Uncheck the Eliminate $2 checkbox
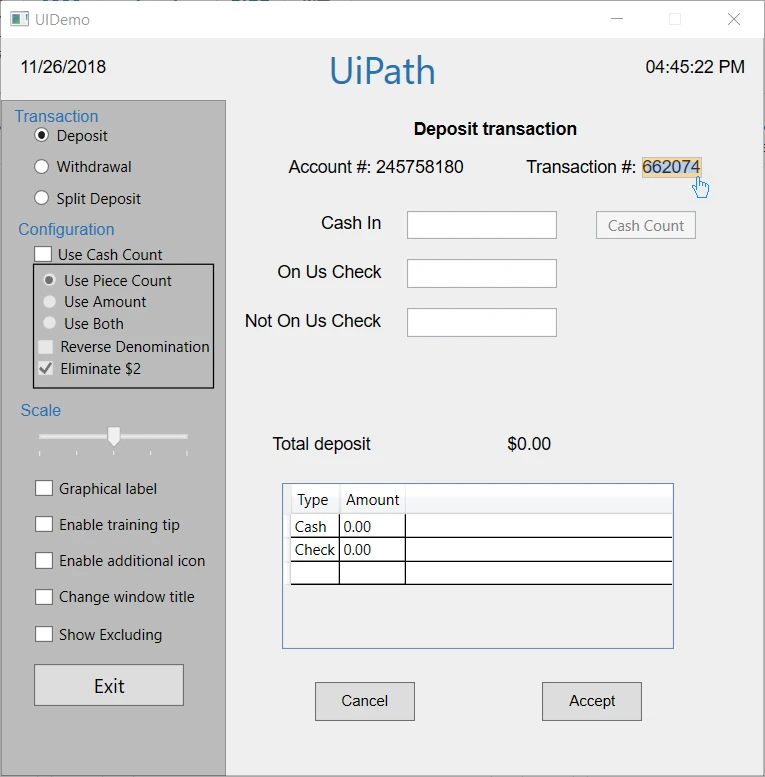 click(46, 369)
